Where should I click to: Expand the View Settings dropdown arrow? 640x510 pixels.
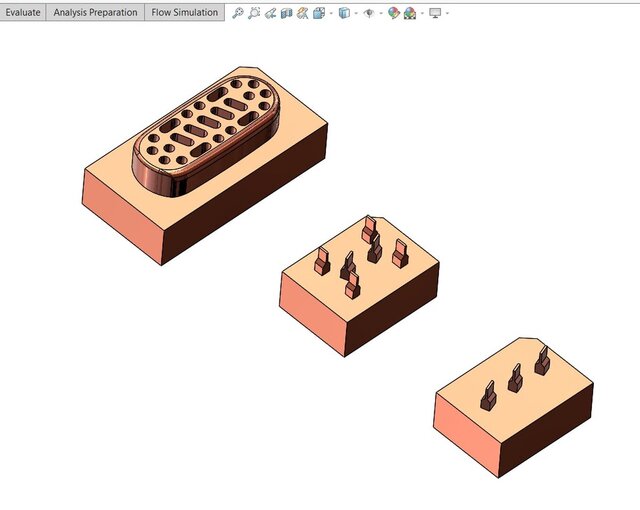(x=447, y=13)
